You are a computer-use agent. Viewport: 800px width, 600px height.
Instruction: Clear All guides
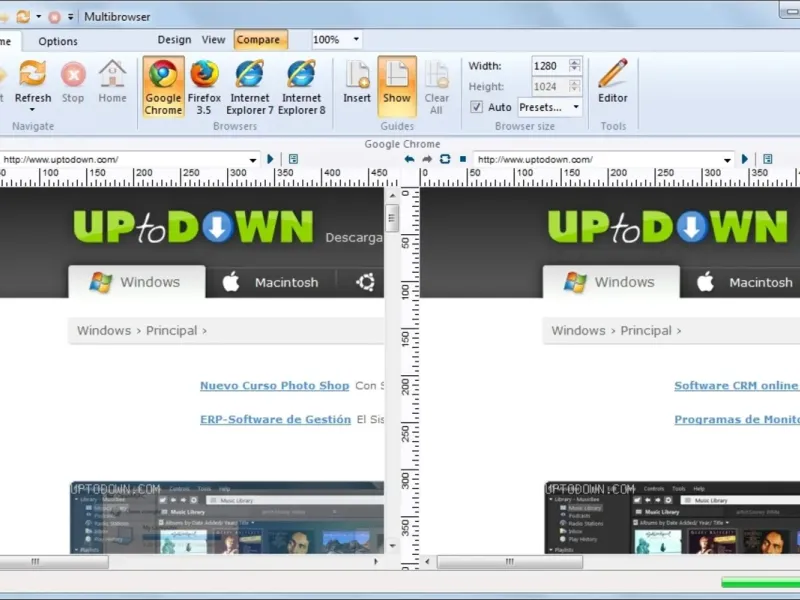tap(436, 87)
